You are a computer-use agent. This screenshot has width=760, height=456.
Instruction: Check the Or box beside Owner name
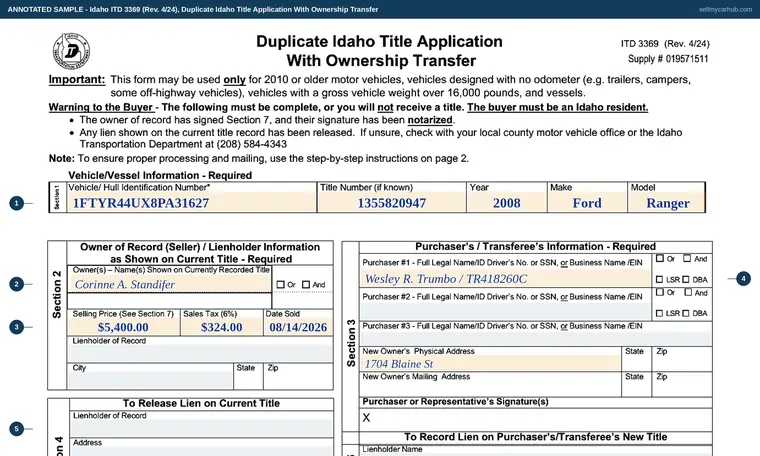click(280, 285)
